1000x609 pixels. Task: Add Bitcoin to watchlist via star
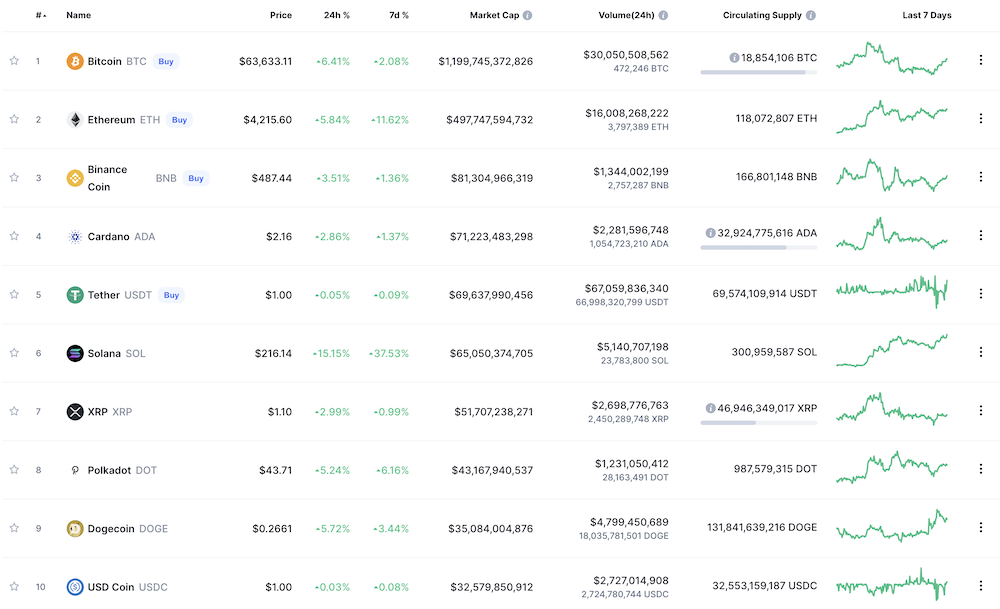tap(13, 60)
